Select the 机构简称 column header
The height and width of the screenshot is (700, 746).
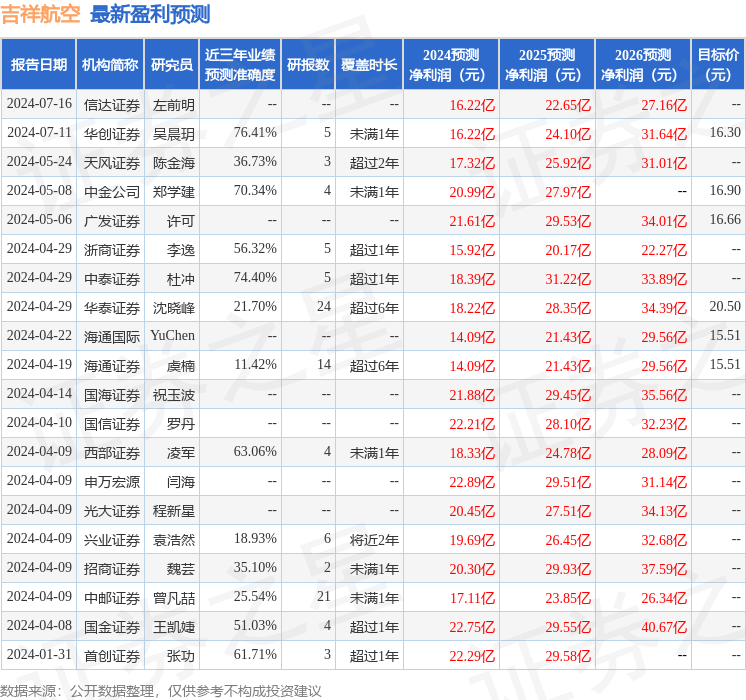pyautogui.click(x=110, y=64)
